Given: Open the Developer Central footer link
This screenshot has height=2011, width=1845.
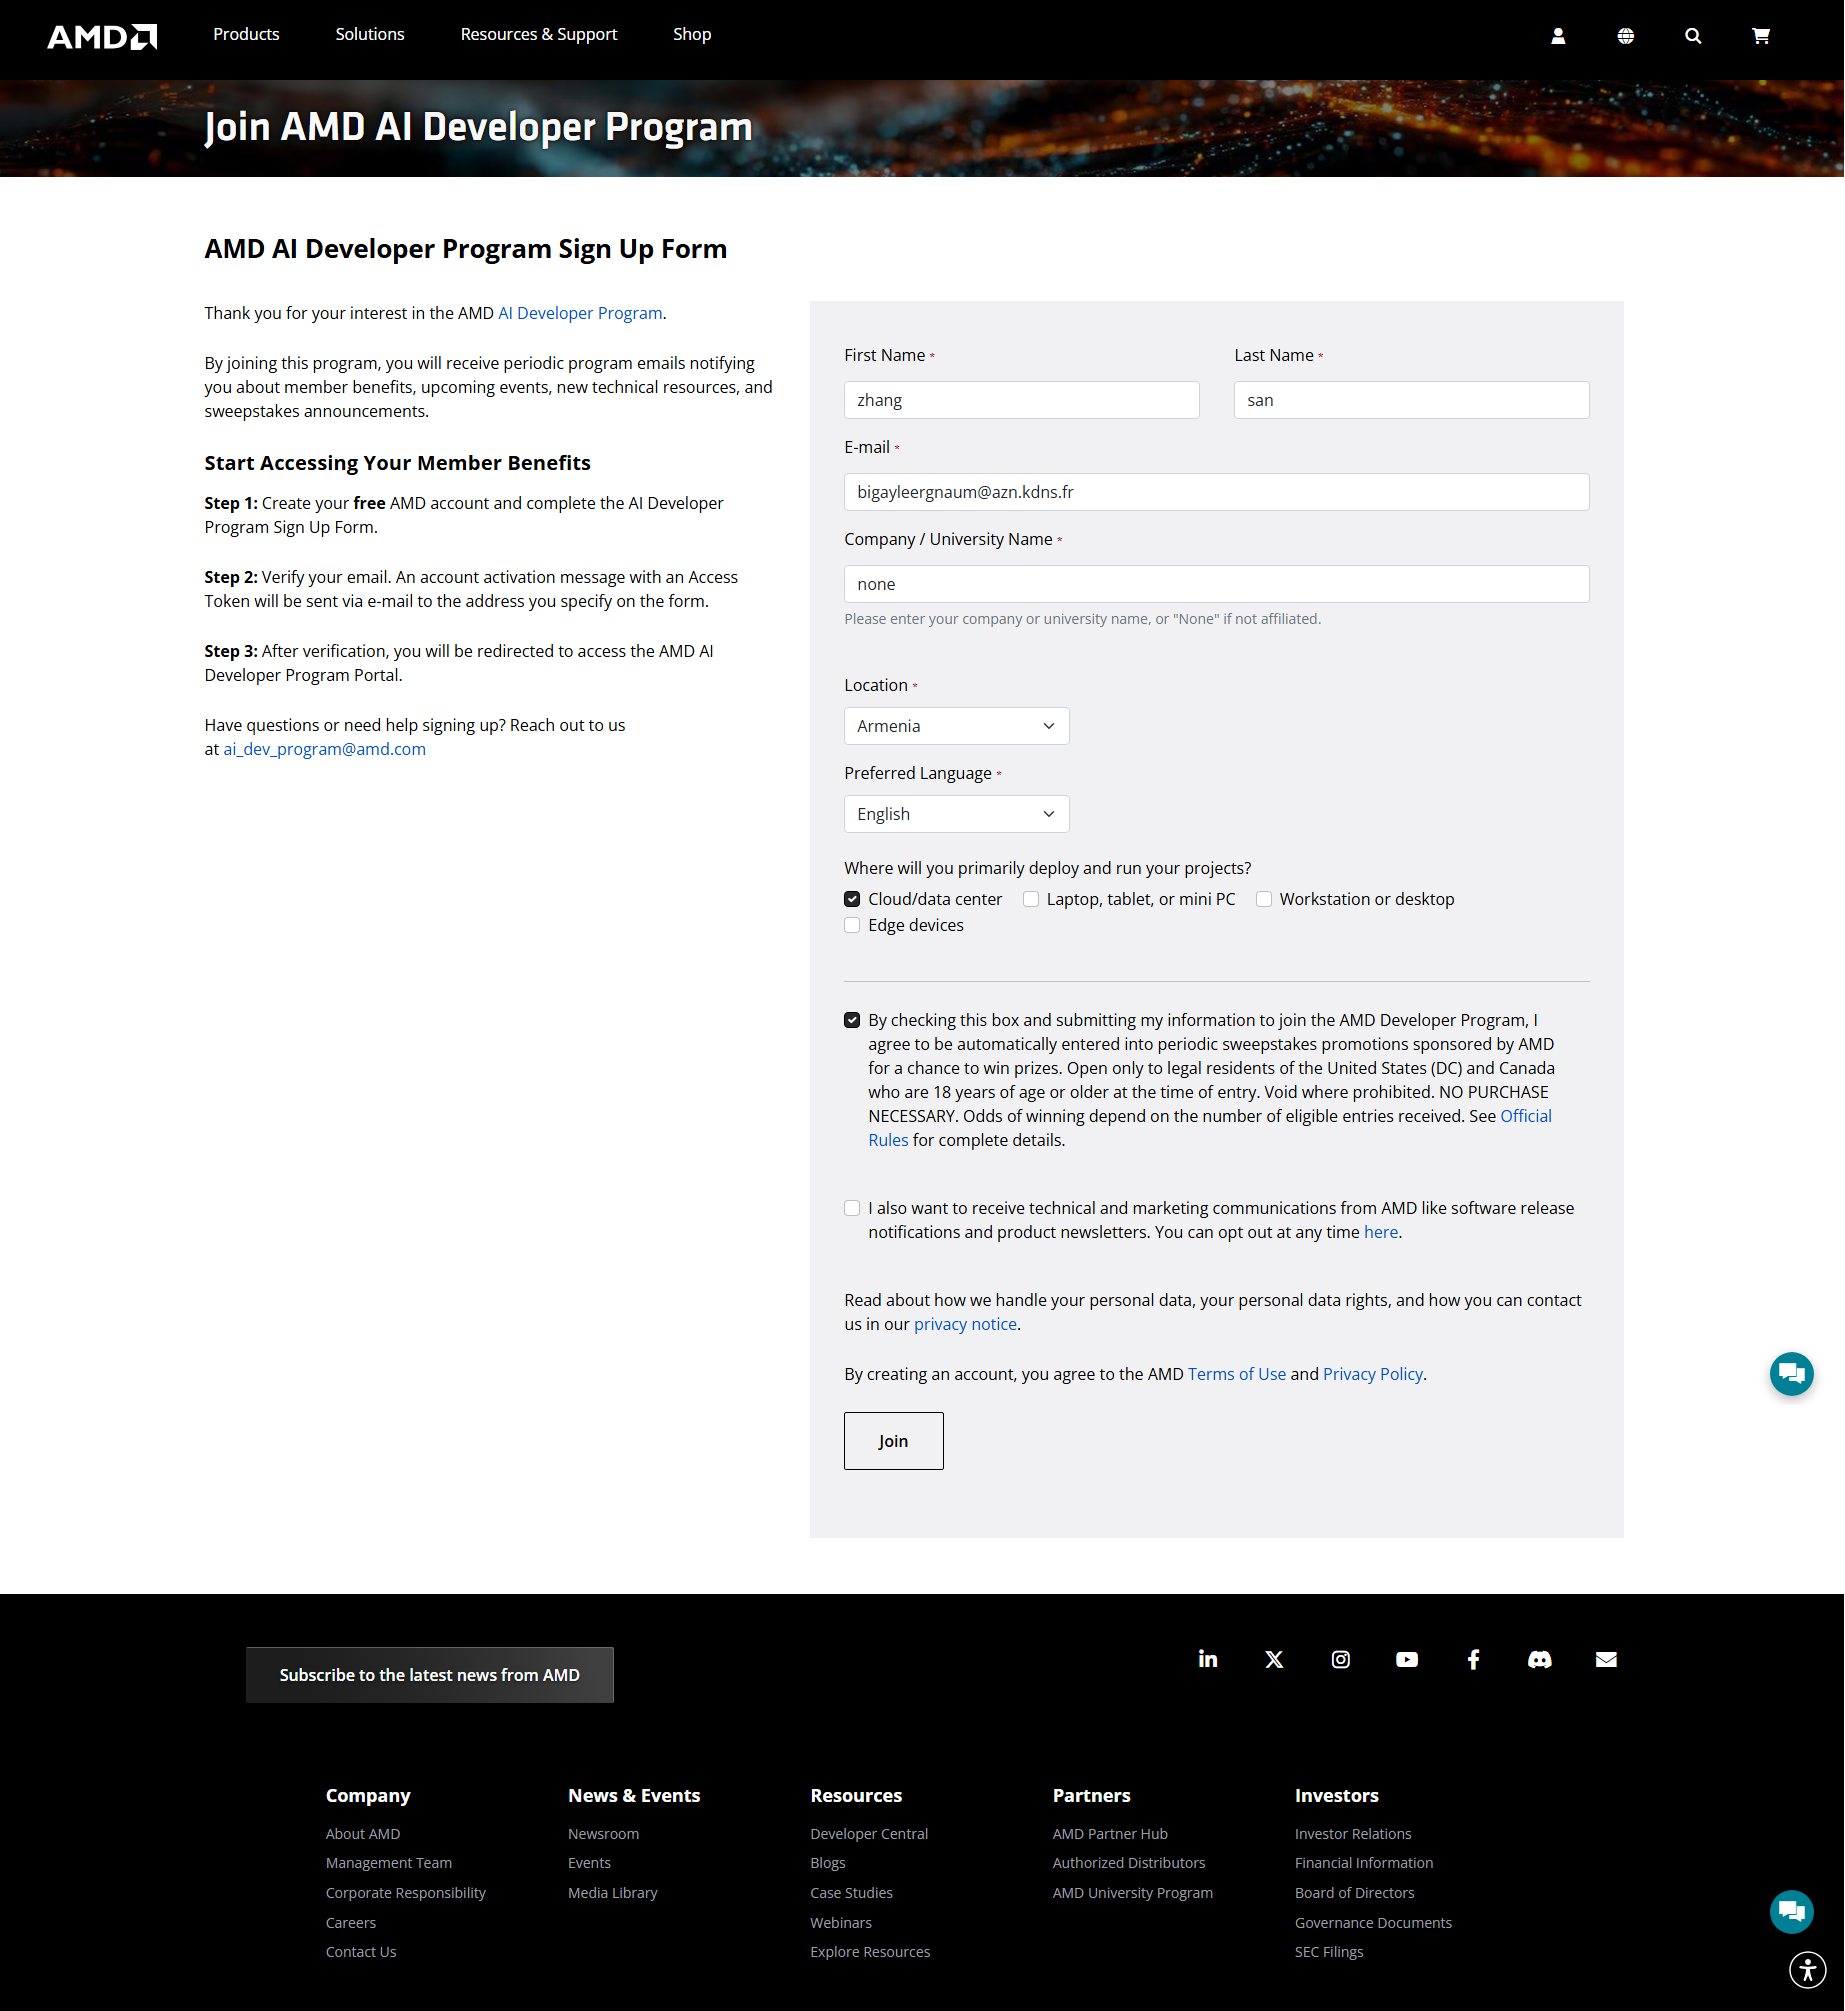Looking at the screenshot, I should tap(870, 1834).
